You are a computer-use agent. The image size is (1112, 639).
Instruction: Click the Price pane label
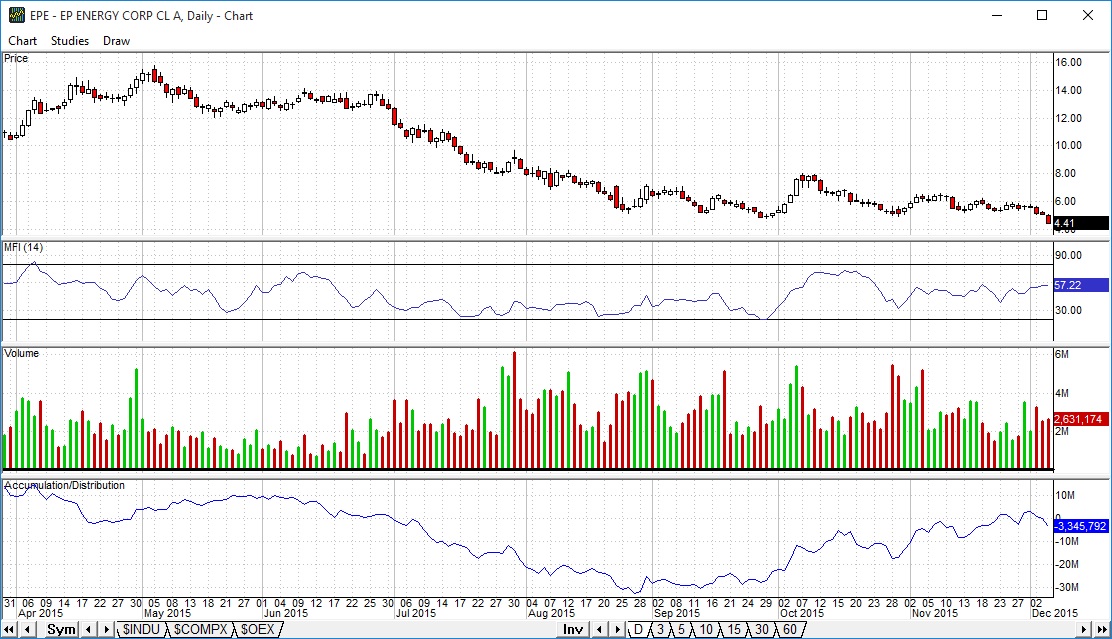click(16, 58)
